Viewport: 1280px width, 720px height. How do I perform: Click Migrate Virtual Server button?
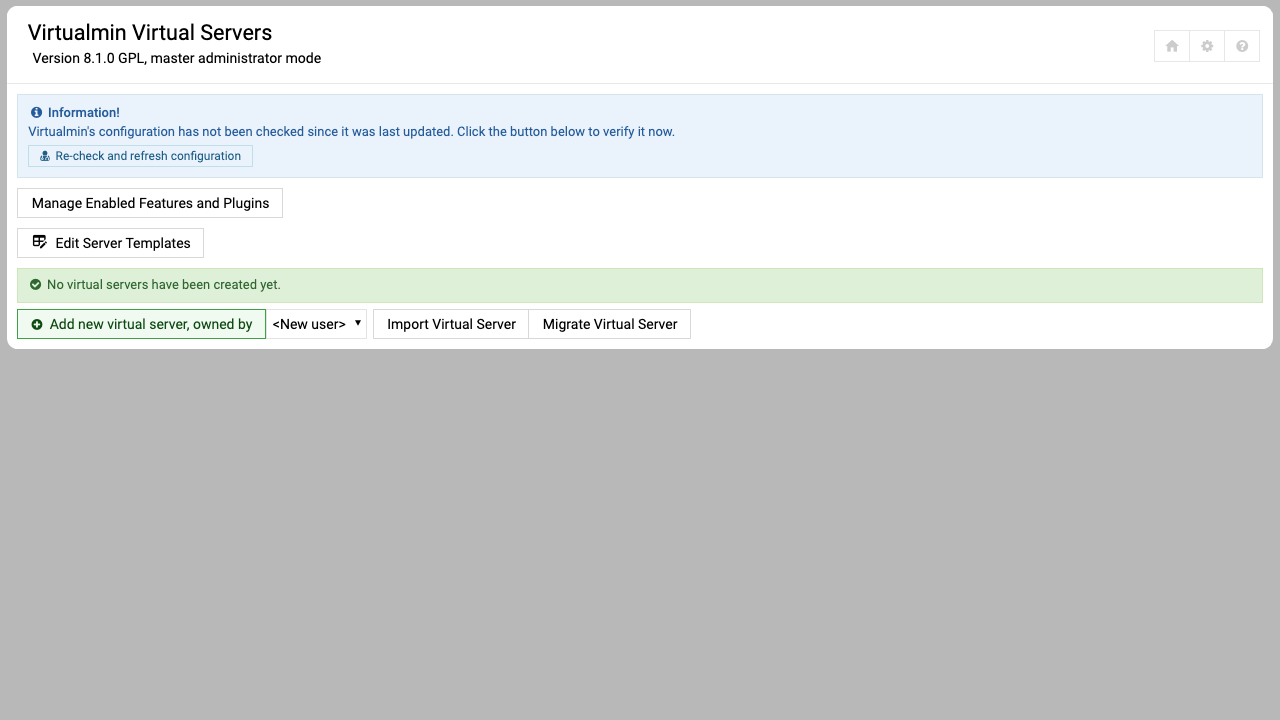(x=610, y=324)
